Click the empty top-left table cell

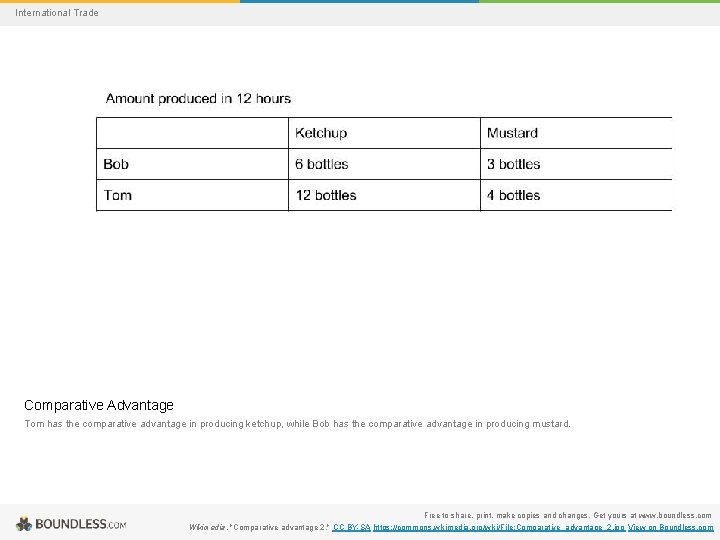[192, 133]
